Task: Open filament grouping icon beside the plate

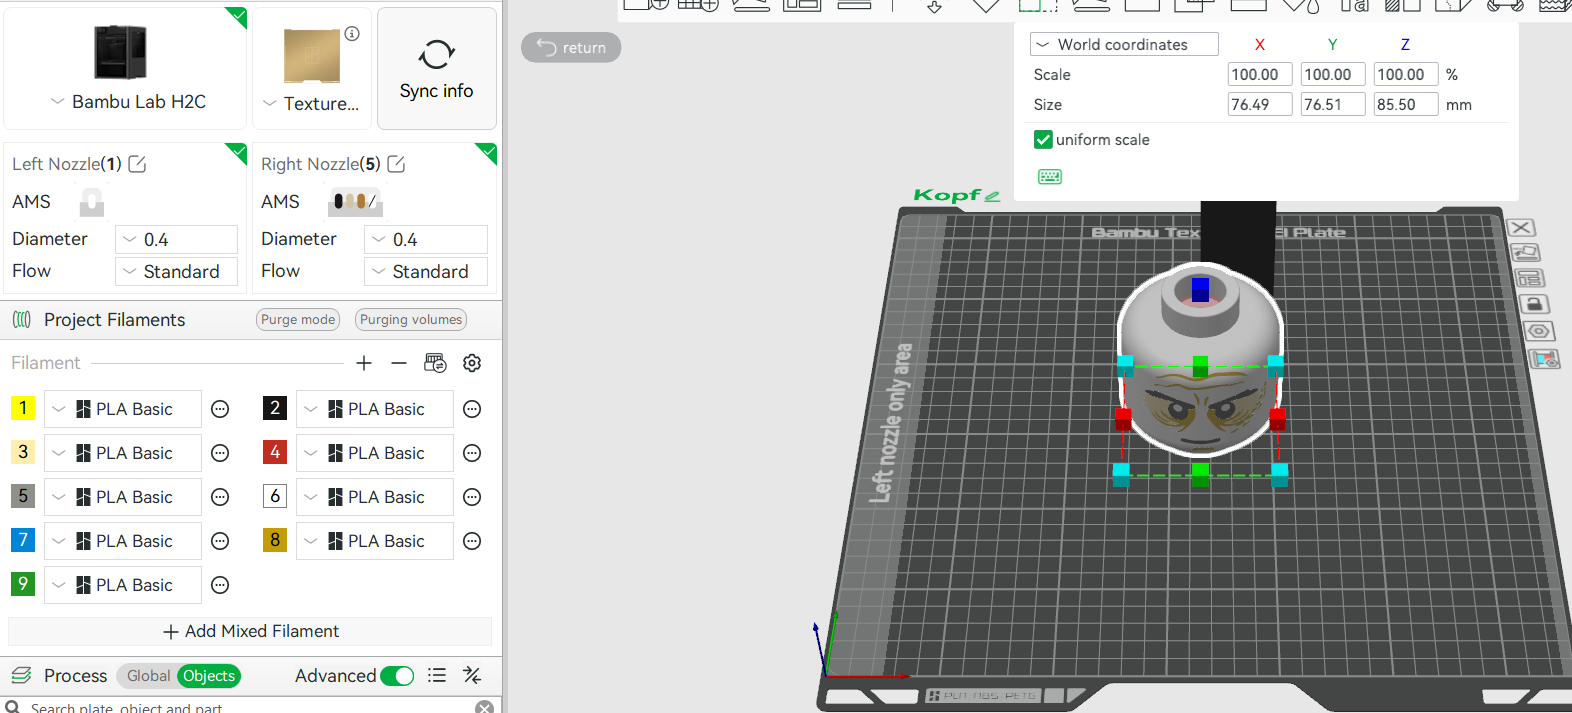Action: coord(1544,358)
